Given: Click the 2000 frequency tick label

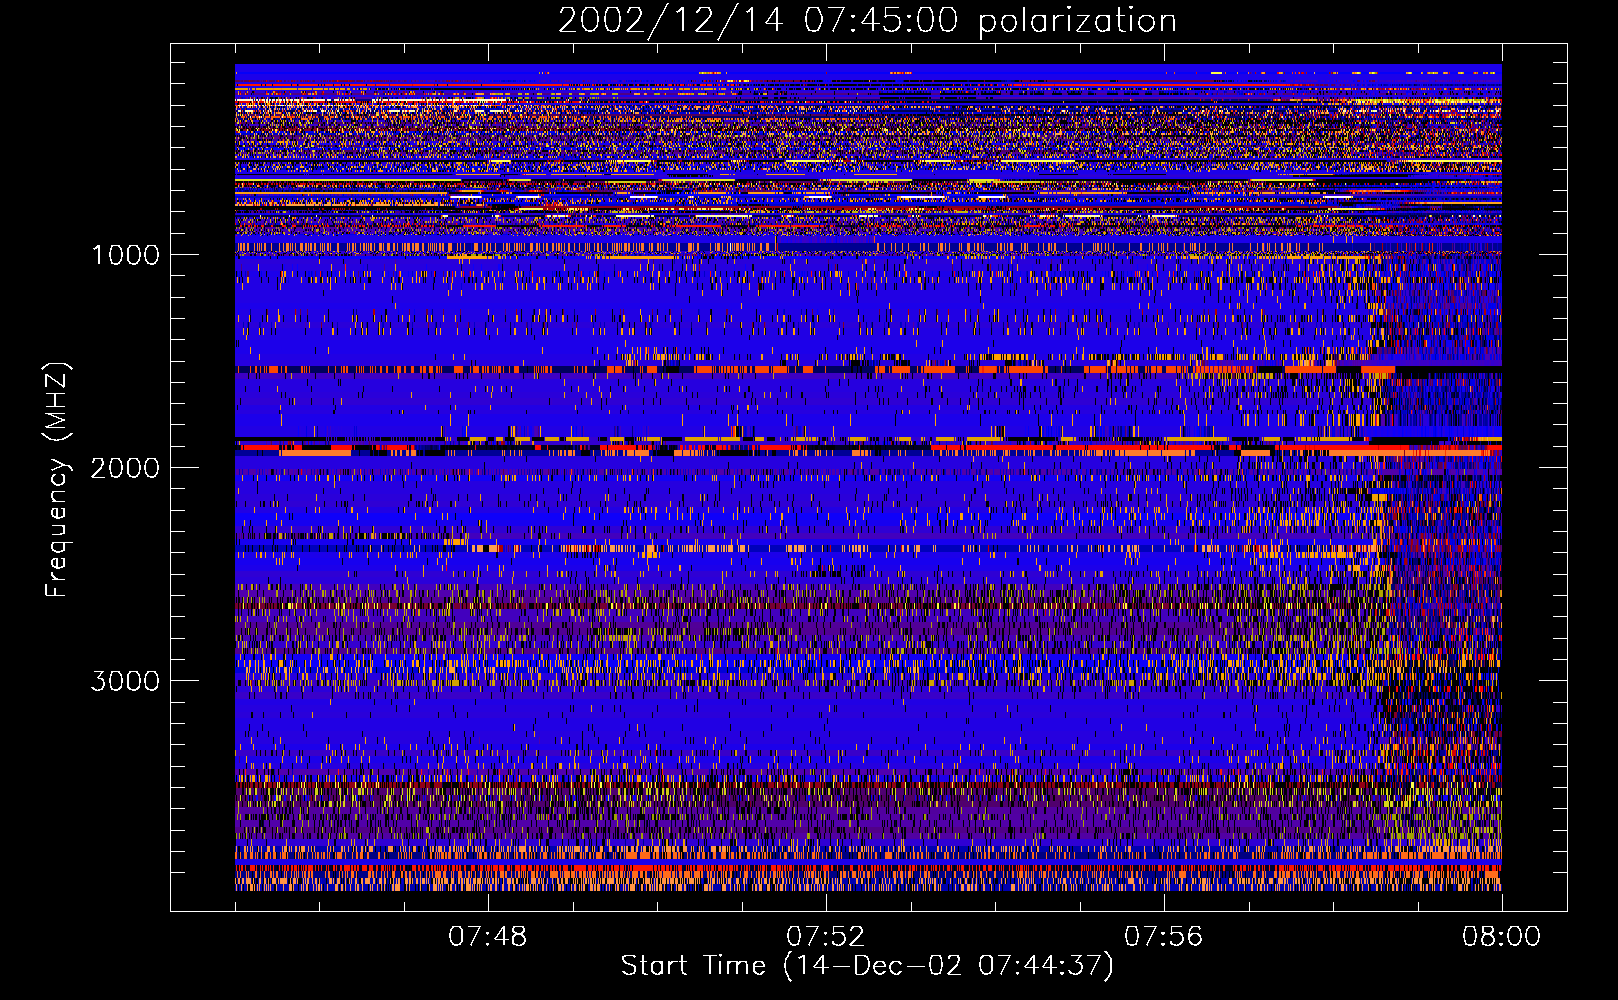Looking at the screenshot, I should [125, 468].
